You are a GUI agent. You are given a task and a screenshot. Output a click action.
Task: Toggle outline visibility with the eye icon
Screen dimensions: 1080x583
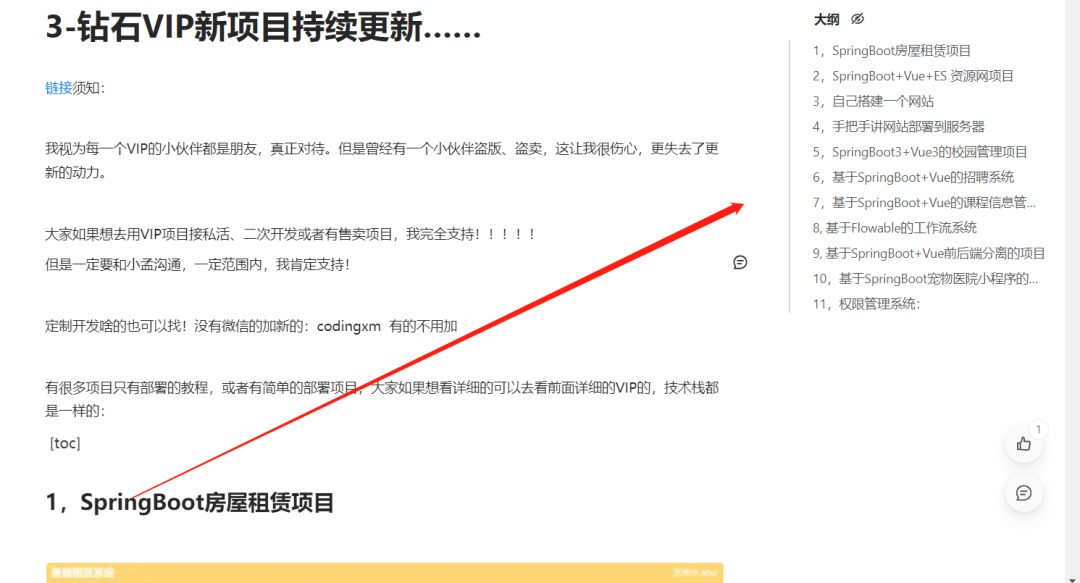pos(856,18)
